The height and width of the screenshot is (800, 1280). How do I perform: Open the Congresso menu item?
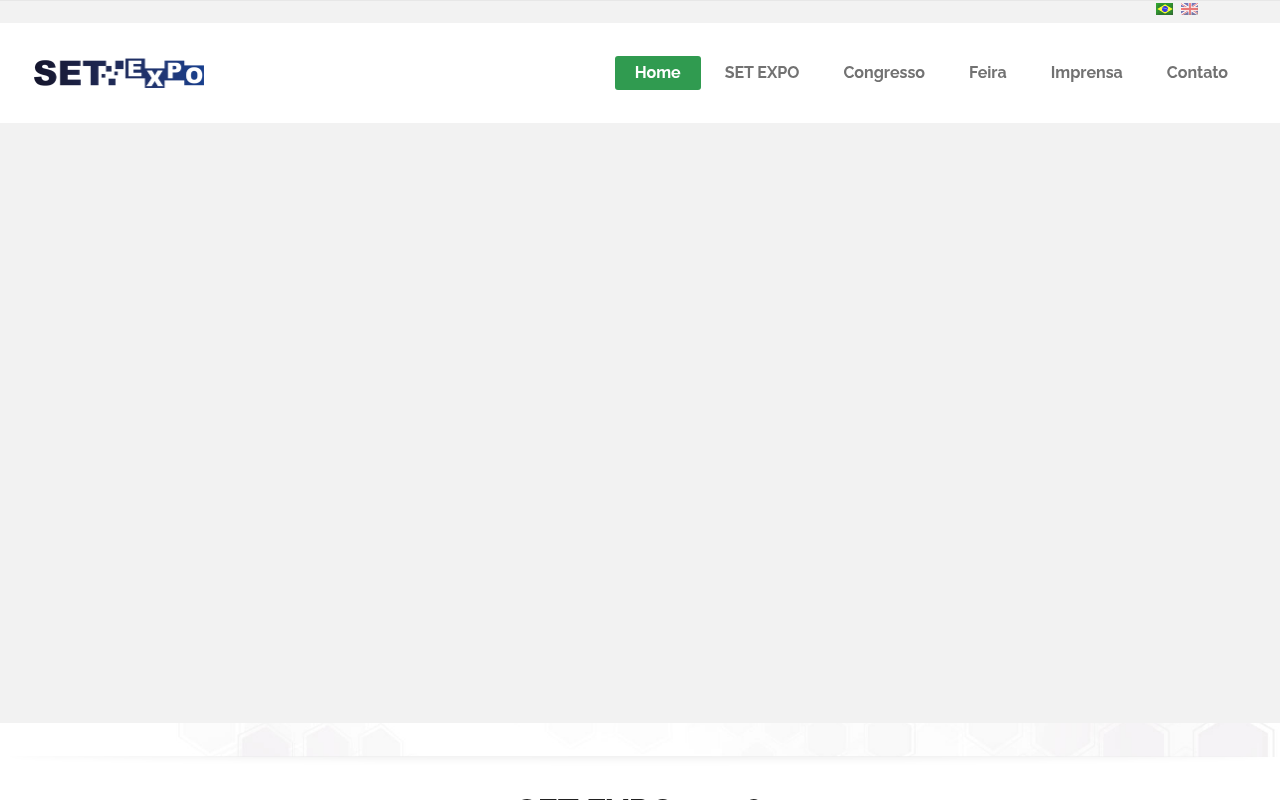[884, 73]
